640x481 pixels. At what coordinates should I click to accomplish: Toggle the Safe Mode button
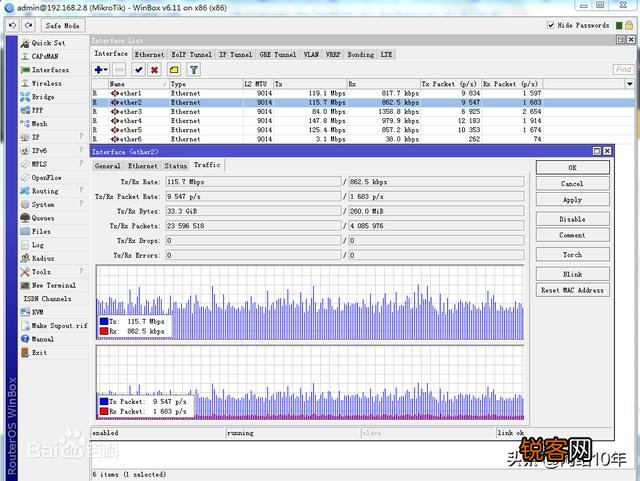coord(63,25)
